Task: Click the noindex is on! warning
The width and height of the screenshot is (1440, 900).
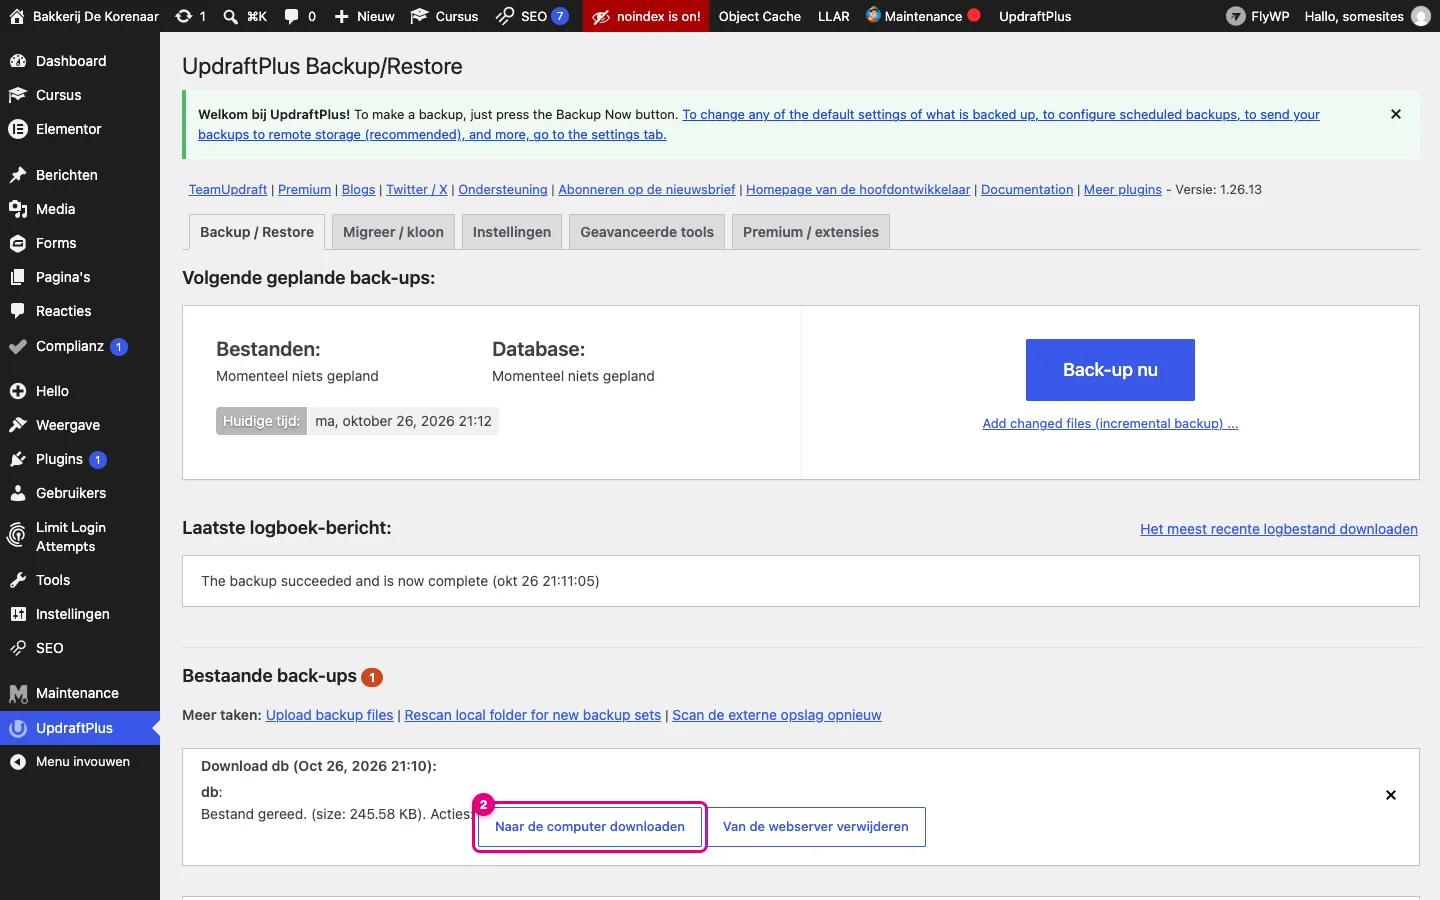Action: [x=646, y=16]
